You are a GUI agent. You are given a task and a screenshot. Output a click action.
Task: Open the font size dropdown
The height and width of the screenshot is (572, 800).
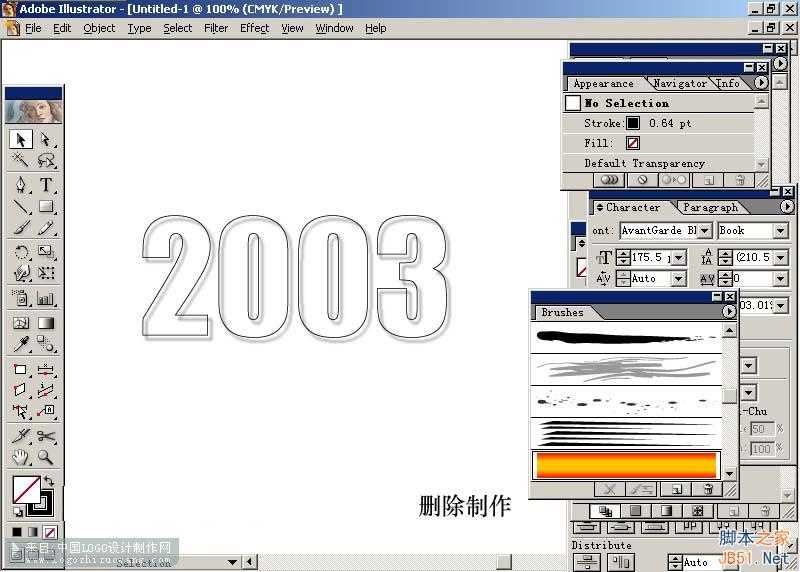(x=679, y=258)
